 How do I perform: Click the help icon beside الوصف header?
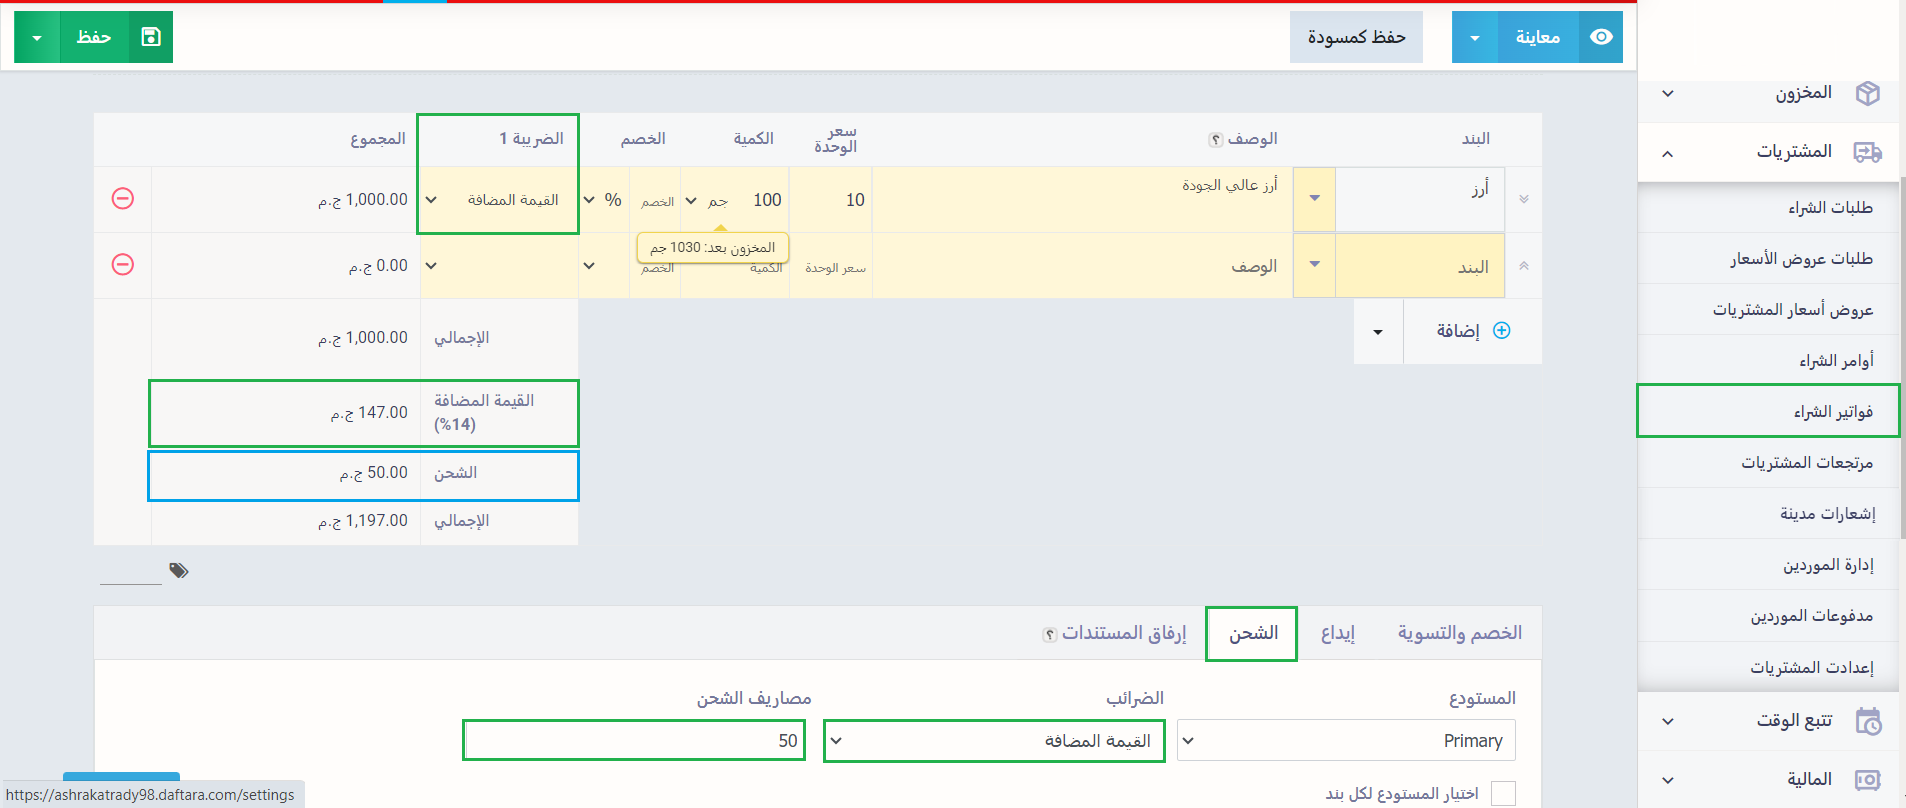tap(1215, 140)
